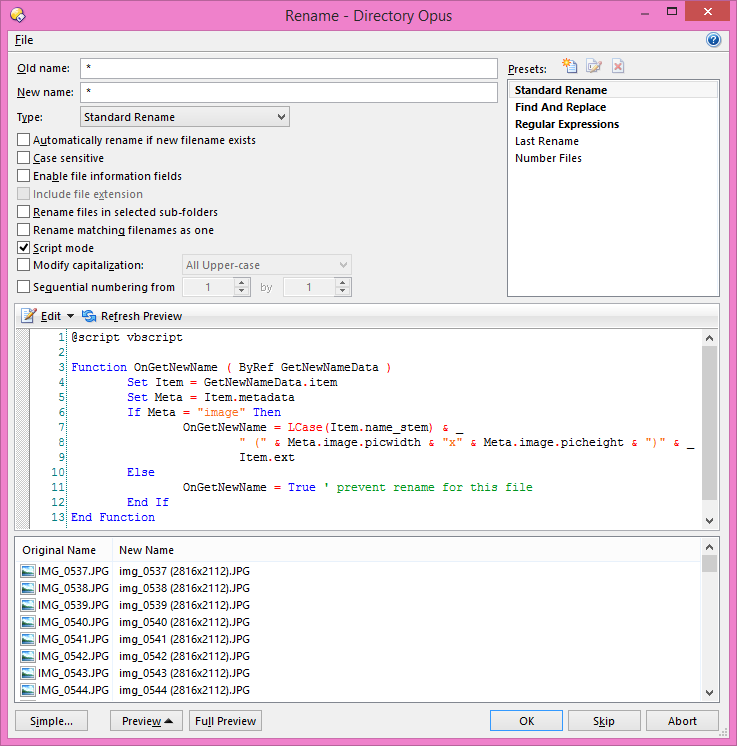The height and width of the screenshot is (746, 737).
Task: Click the add new preset icon
Action: click(x=570, y=67)
